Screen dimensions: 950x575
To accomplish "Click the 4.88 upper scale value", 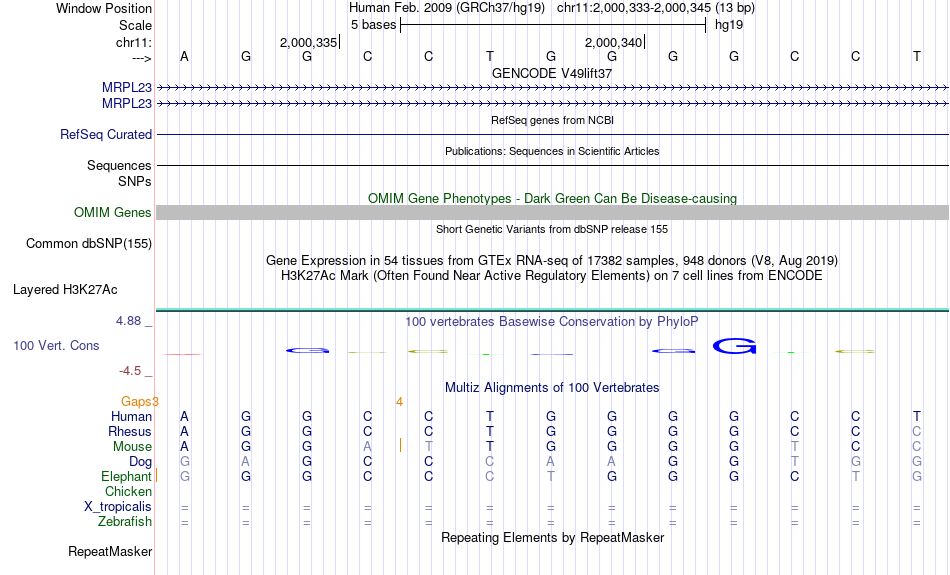I will click(128, 321).
